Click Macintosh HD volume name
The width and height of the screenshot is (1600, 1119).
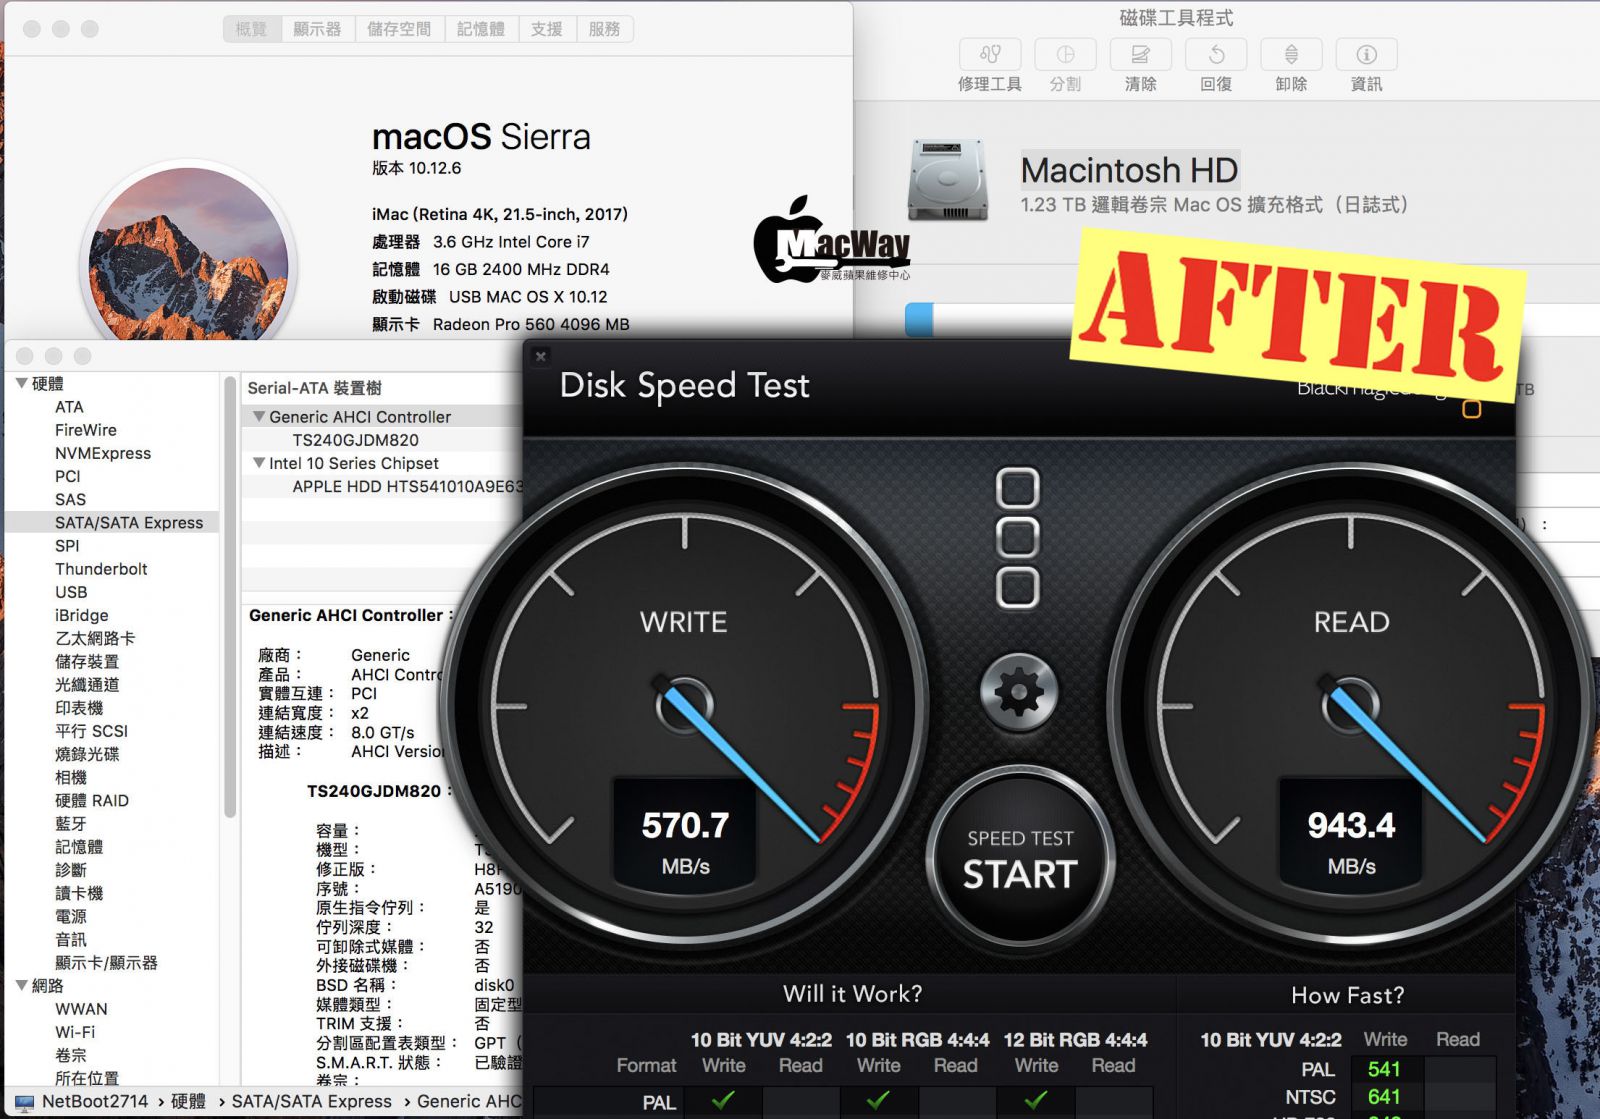pyautogui.click(x=1129, y=171)
